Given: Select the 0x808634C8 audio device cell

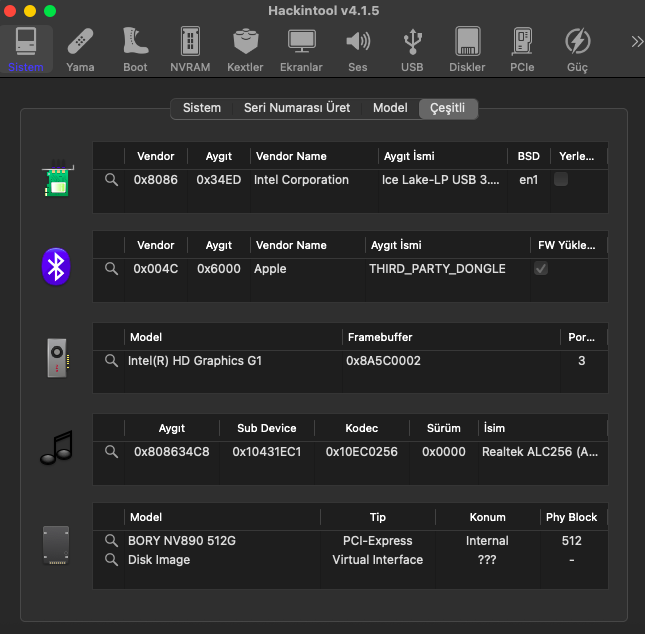Looking at the screenshot, I should pos(172,452).
